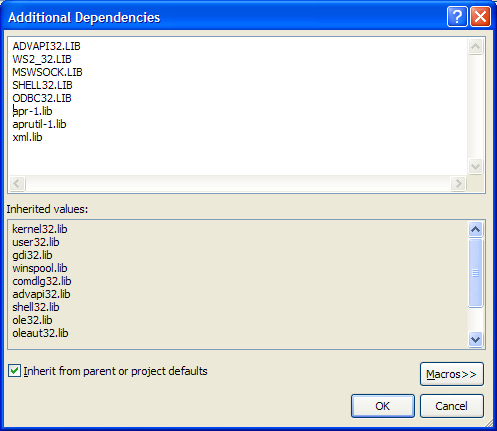Place the cursor on WS2_32.LIB
The height and width of the screenshot is (431, 497).
pos(42,59)
